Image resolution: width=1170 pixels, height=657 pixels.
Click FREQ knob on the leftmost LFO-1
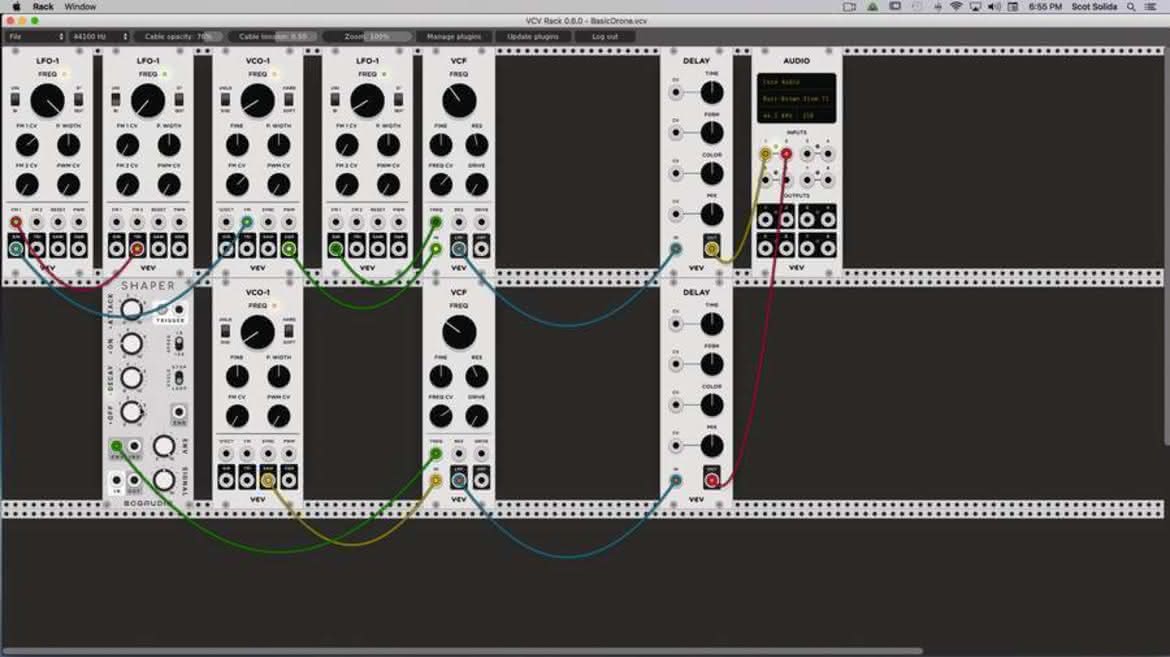coord(47,101)
